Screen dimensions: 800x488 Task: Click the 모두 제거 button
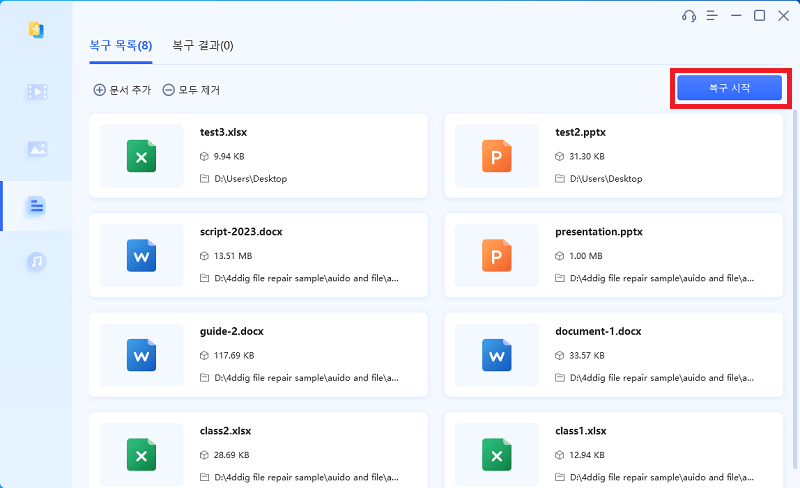coord(191,90)
